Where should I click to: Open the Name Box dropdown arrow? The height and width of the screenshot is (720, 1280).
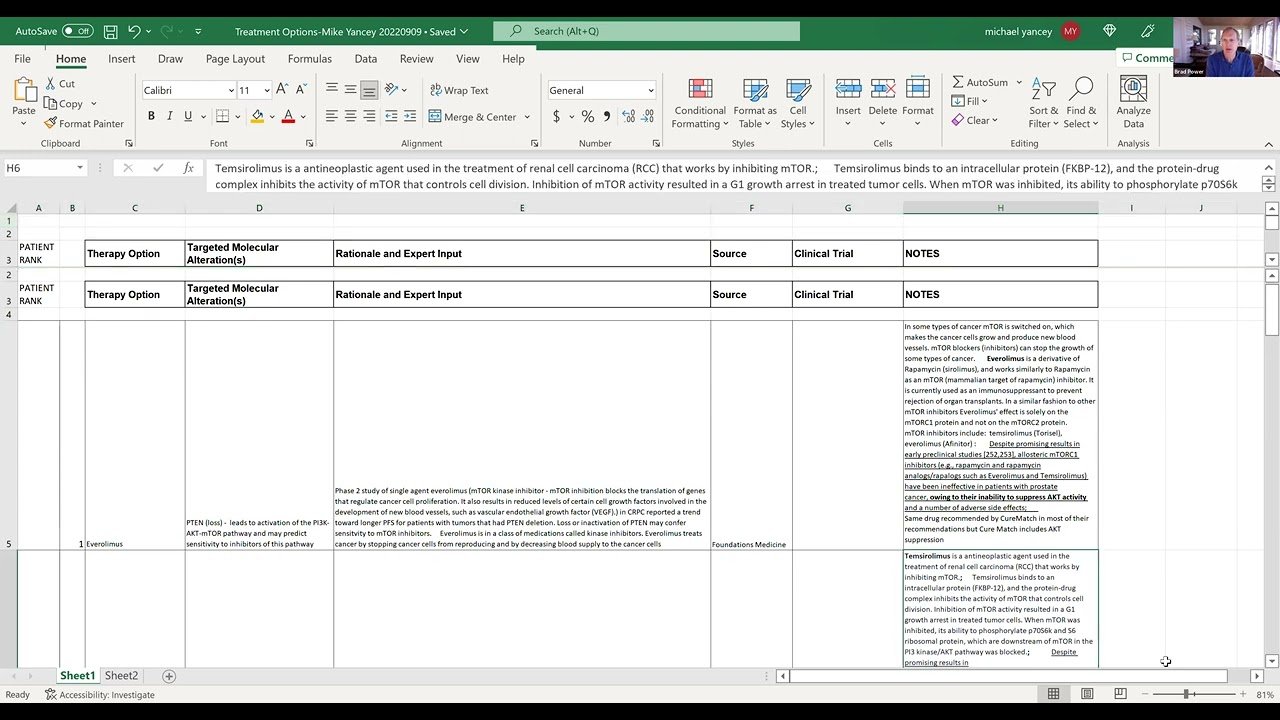click(79, 168)
